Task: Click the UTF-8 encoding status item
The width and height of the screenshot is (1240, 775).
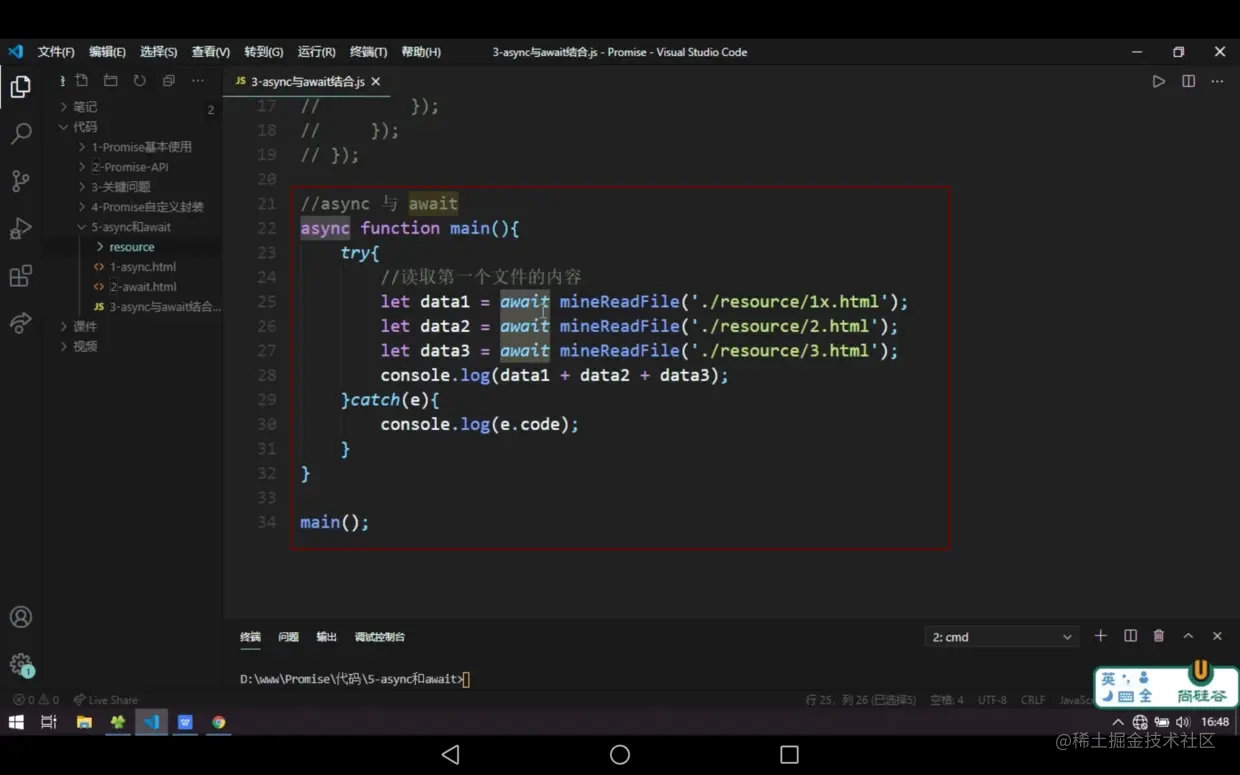Action: [x=992, y=700]
